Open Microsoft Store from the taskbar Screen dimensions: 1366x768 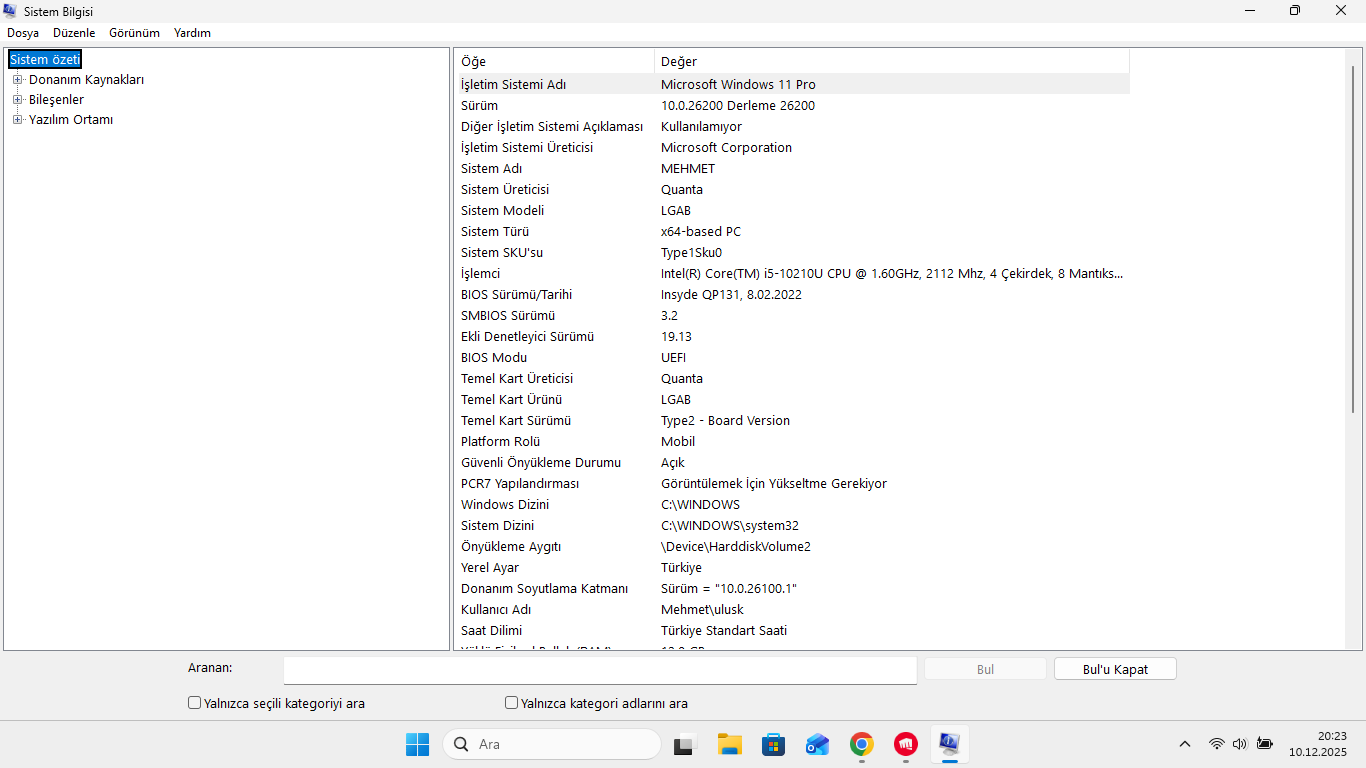point(773,744)
